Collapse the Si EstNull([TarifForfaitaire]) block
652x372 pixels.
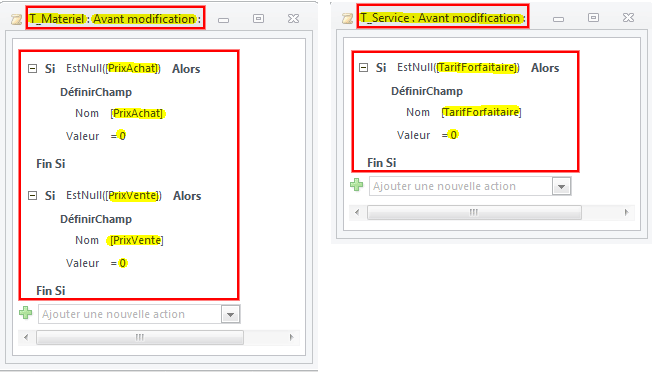click(363, 67)
